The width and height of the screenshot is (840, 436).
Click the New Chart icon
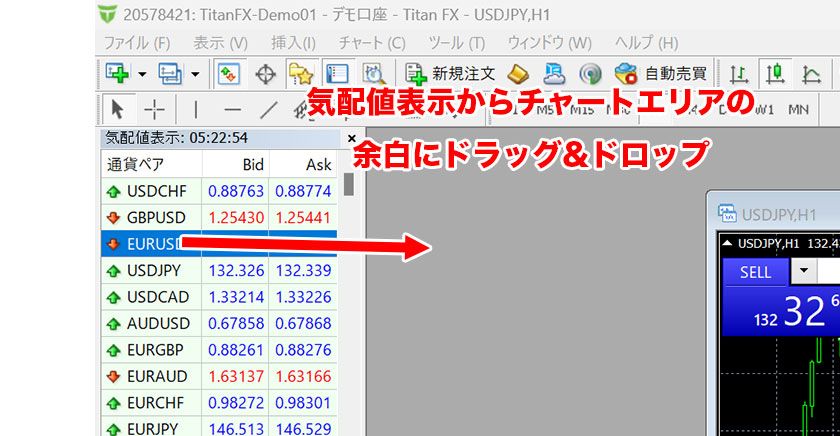(119, 73)
